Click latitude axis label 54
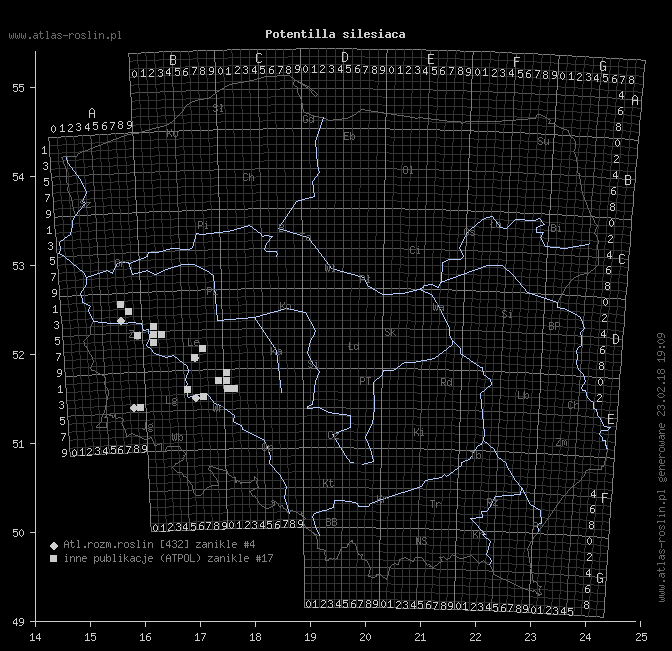The height and width of the screenshot is (651, 672). coord(18,177)
